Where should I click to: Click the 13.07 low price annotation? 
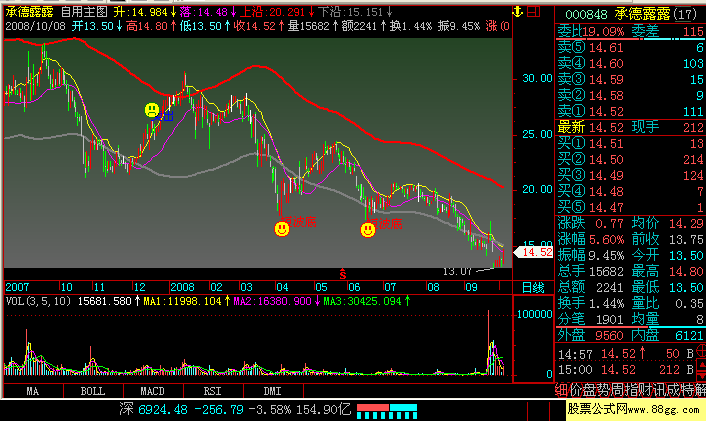click(x=457, y=271)
